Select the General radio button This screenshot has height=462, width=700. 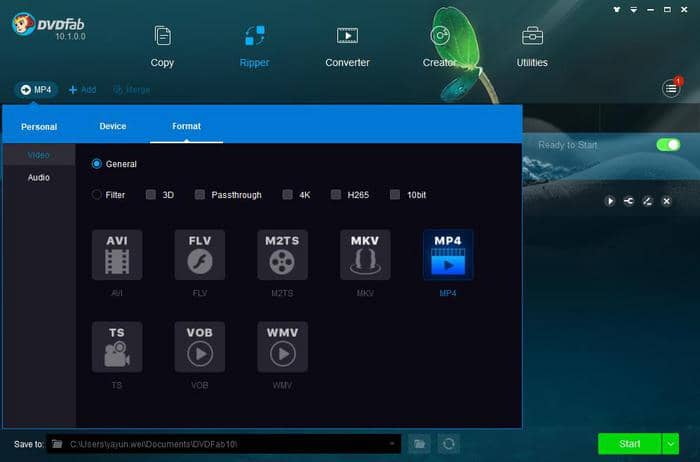click(96, 164)
